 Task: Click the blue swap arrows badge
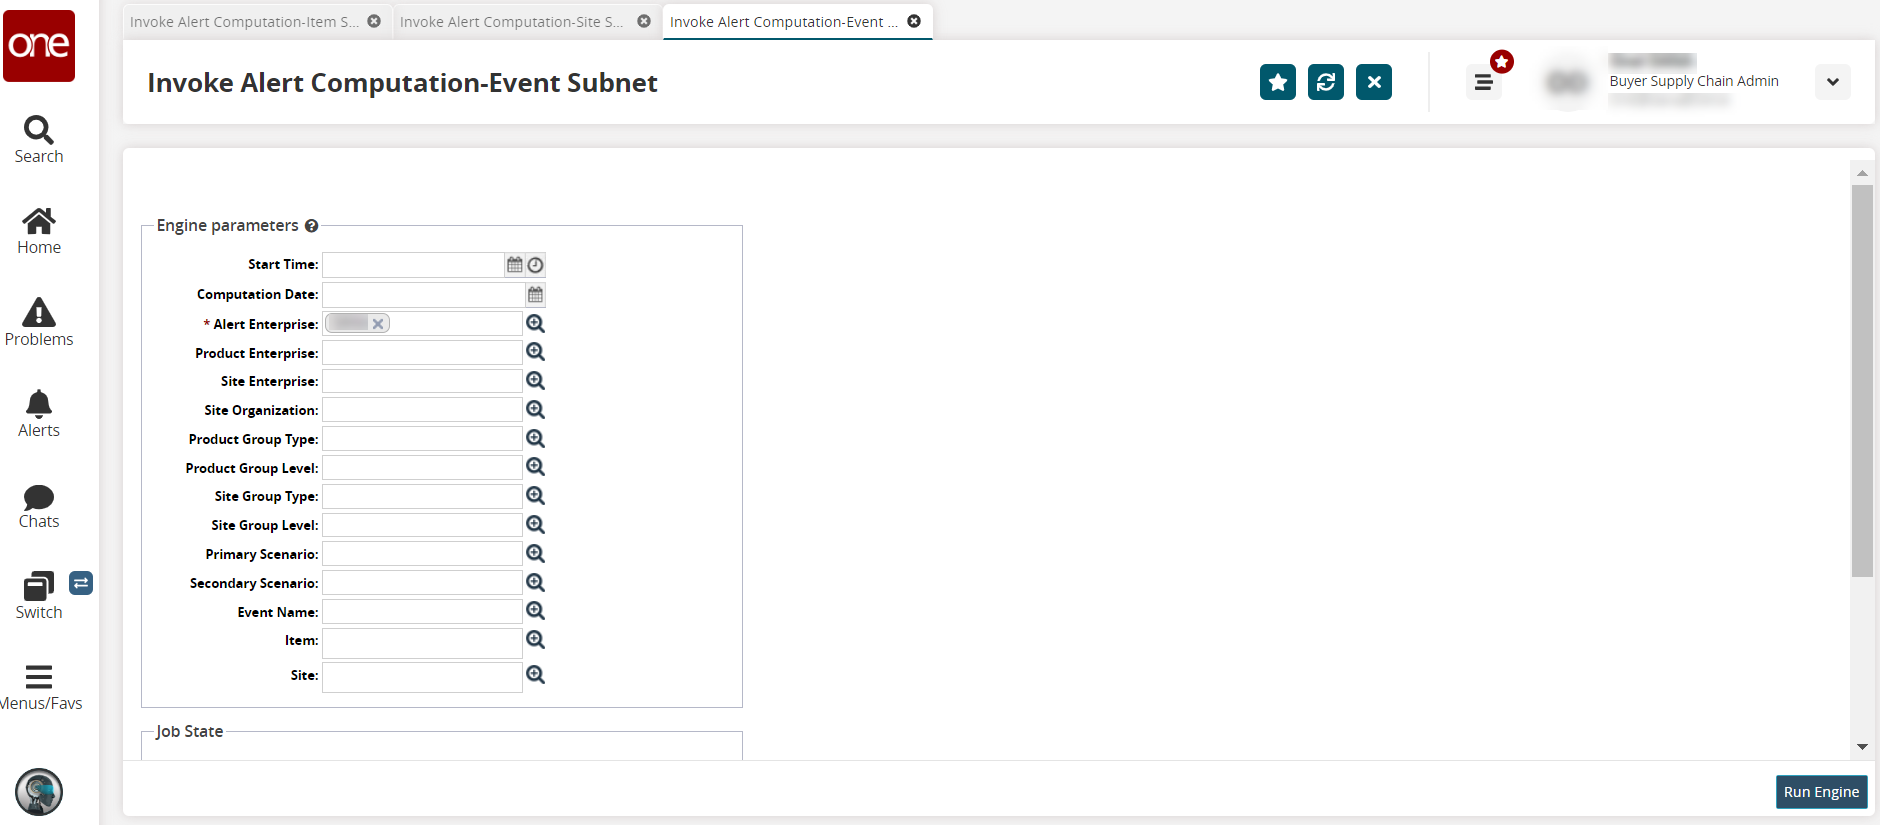tap(81, 583)
